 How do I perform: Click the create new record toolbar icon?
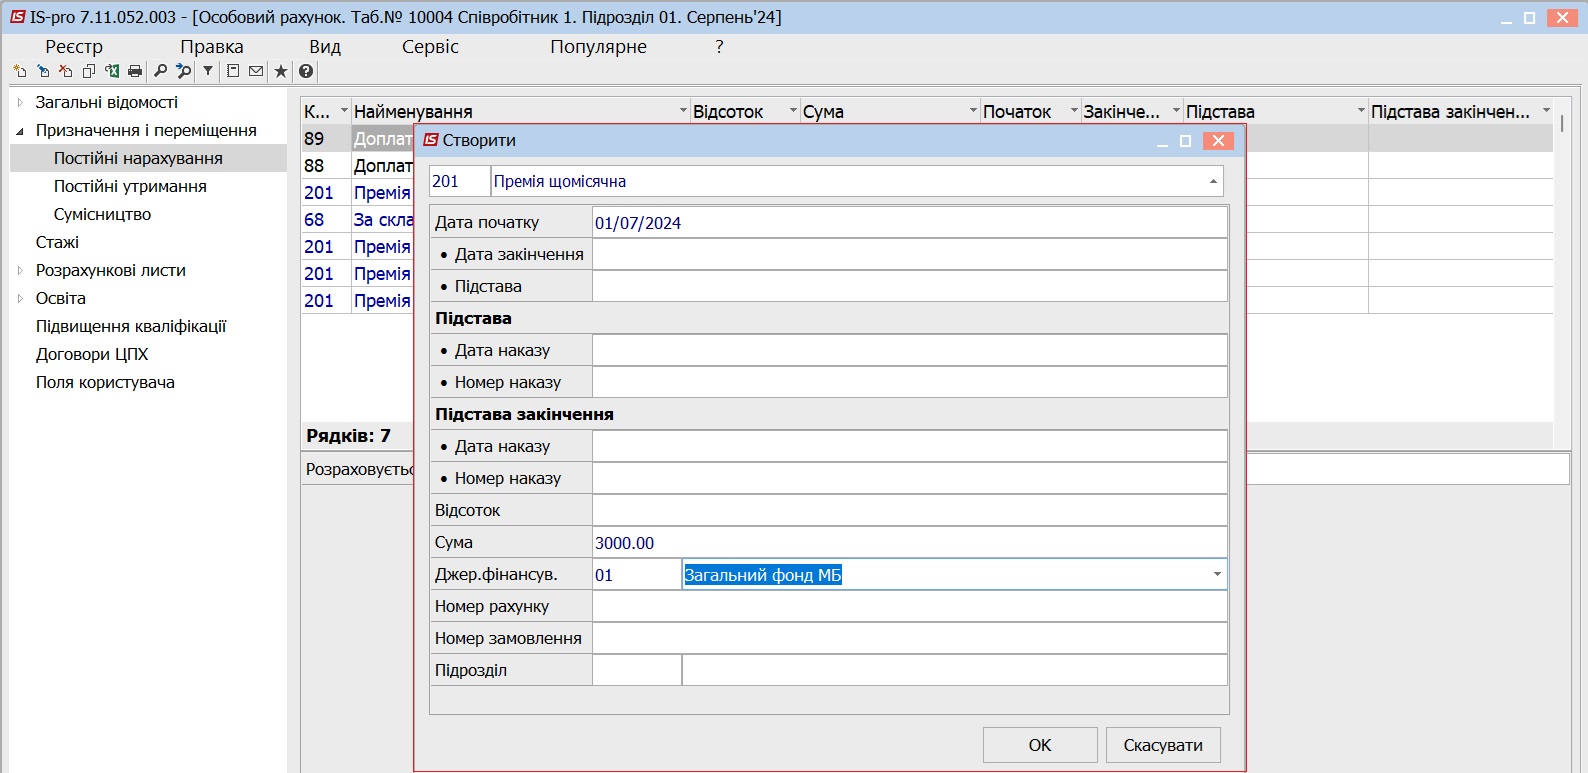pyautogui.click(x=20, y=71)
